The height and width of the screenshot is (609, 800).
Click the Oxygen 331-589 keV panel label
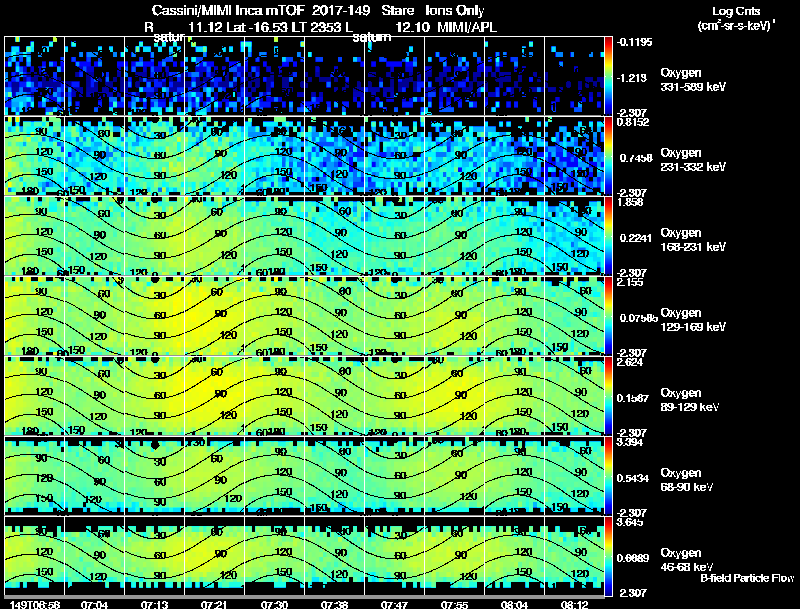[693, 80]
